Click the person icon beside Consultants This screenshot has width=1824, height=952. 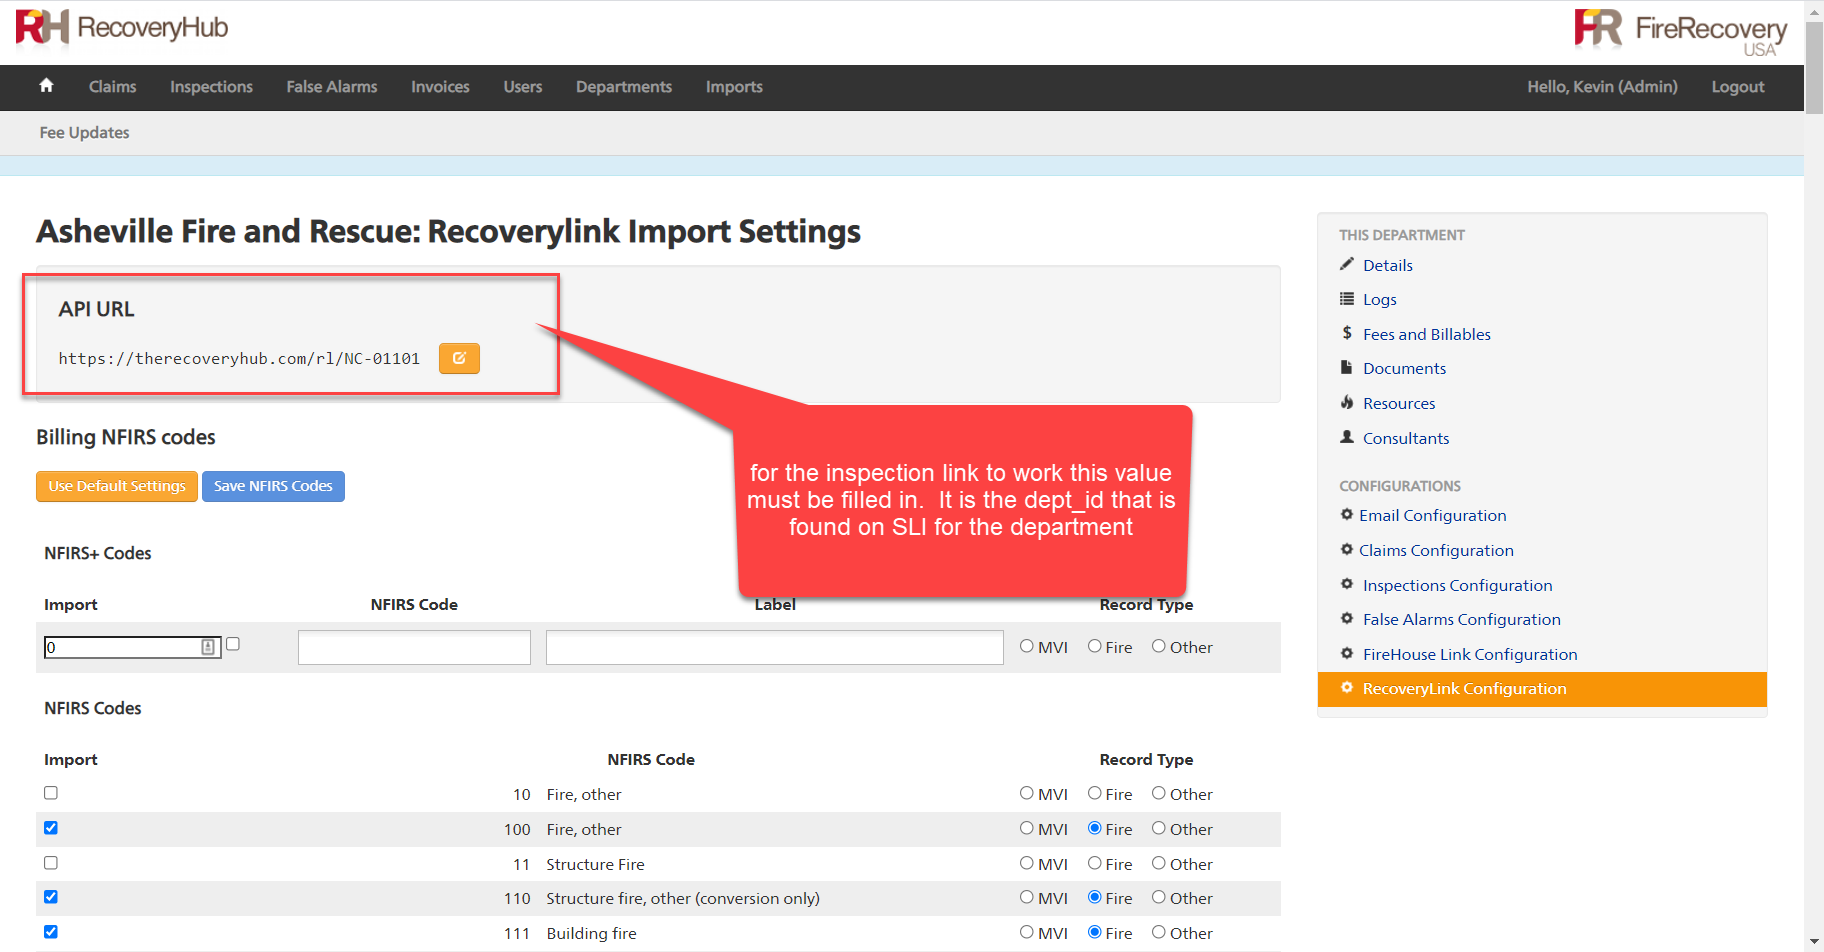point(1347,437)
